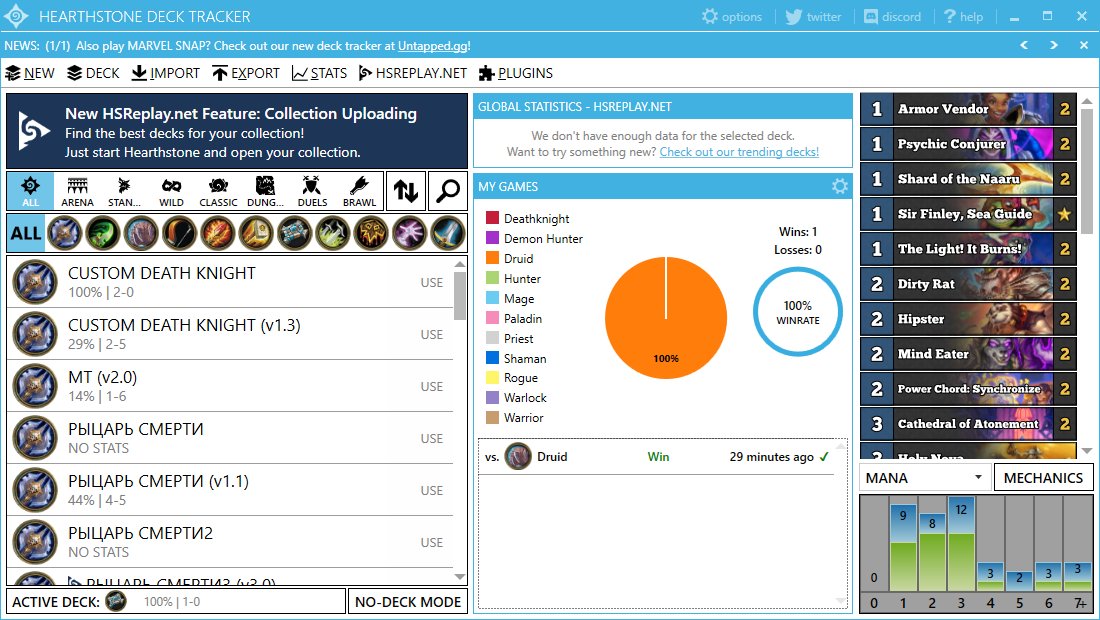Open the trending decks link
The image size is (1100, 620).
(x=739, y=151)
